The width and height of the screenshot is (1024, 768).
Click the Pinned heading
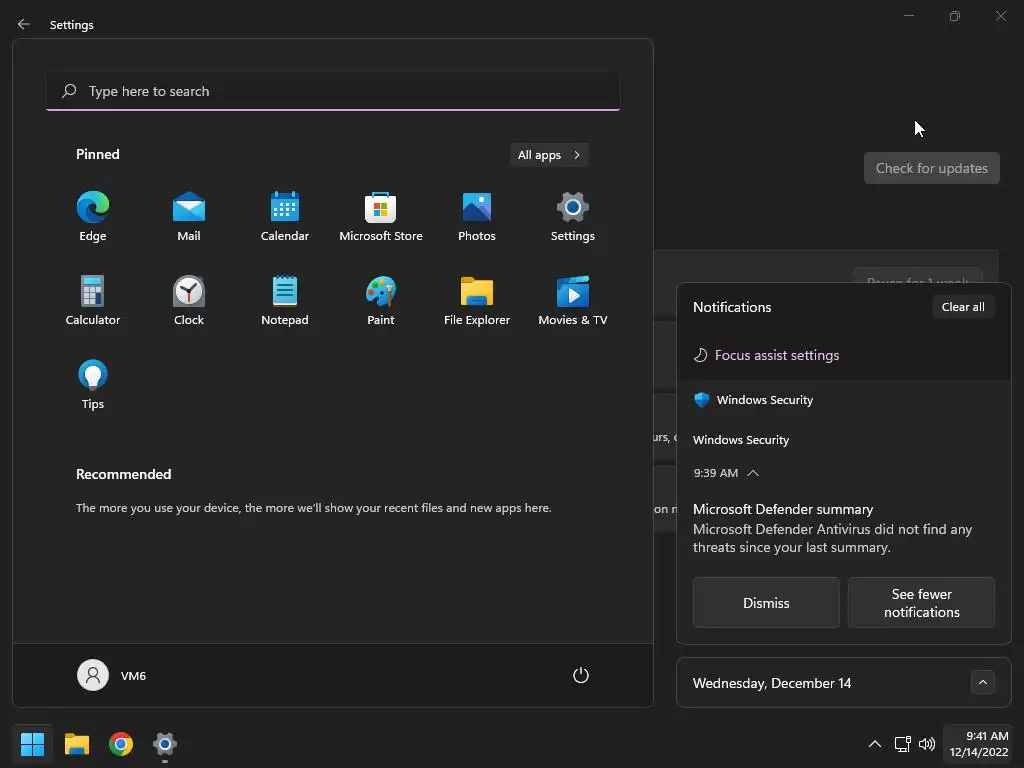coord(98,154)
